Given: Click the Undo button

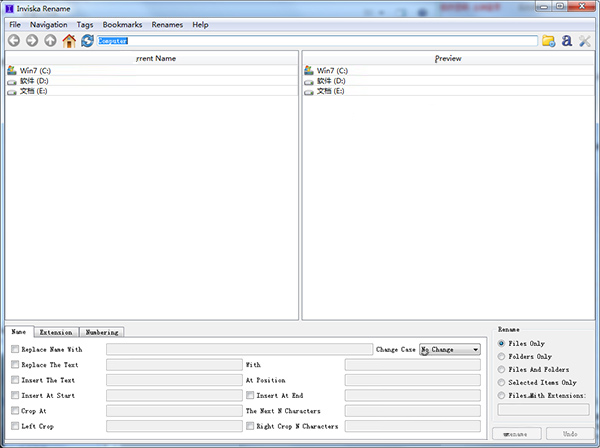Looking at the screenshot, I should (570, 434).
